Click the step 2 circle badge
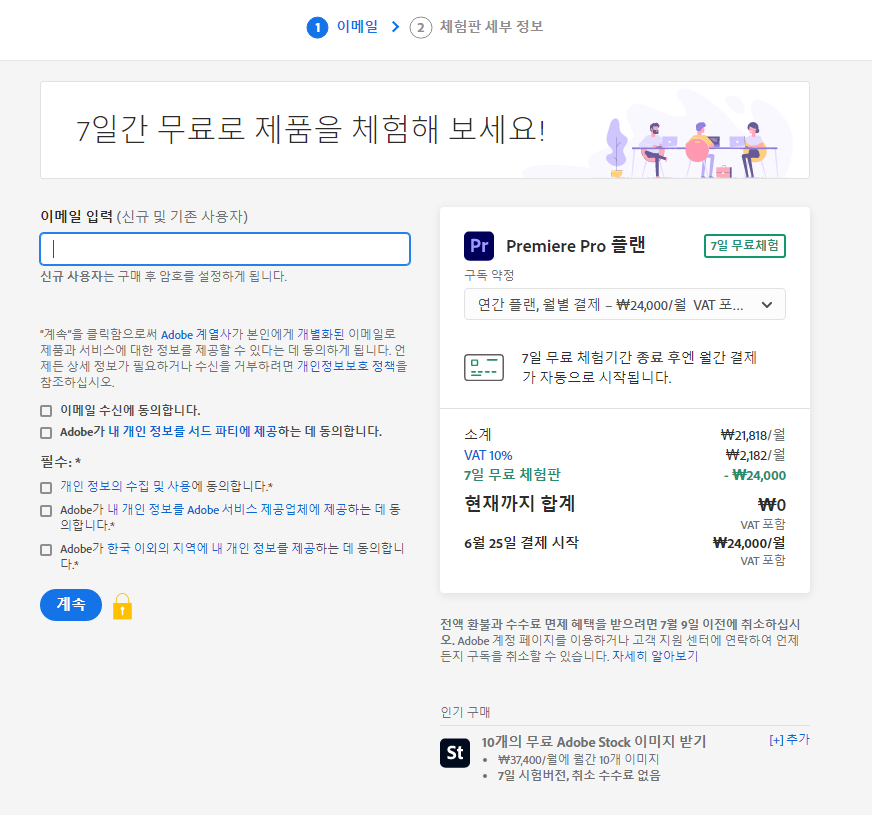This screenshot has height=815, width=872. click(x=420, y=27)
